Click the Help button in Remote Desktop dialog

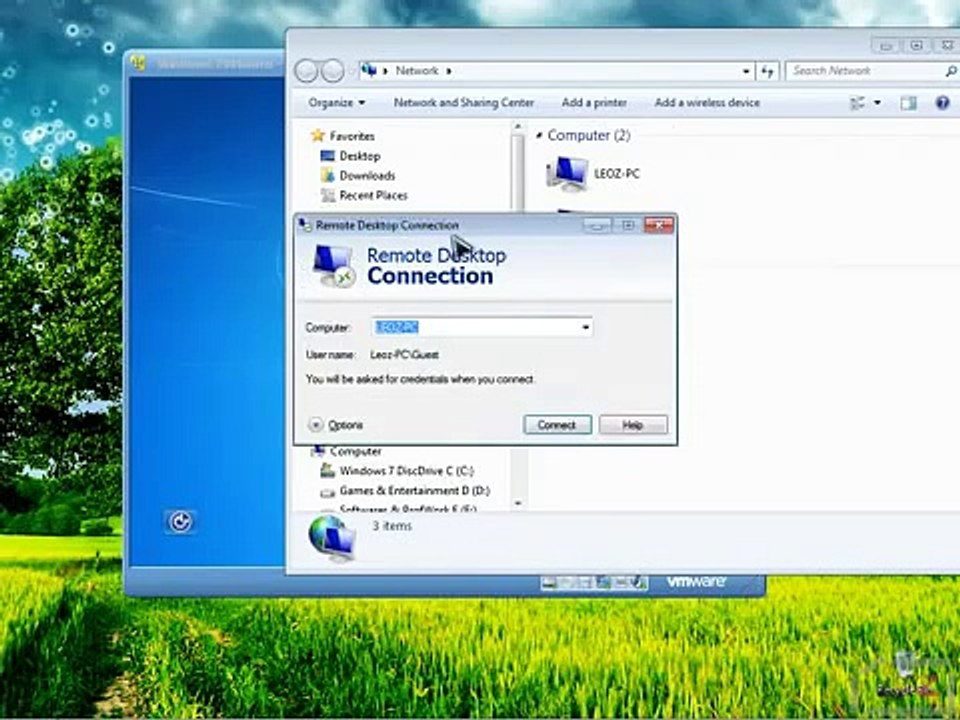pyautogui.click(x=633, y=424)
